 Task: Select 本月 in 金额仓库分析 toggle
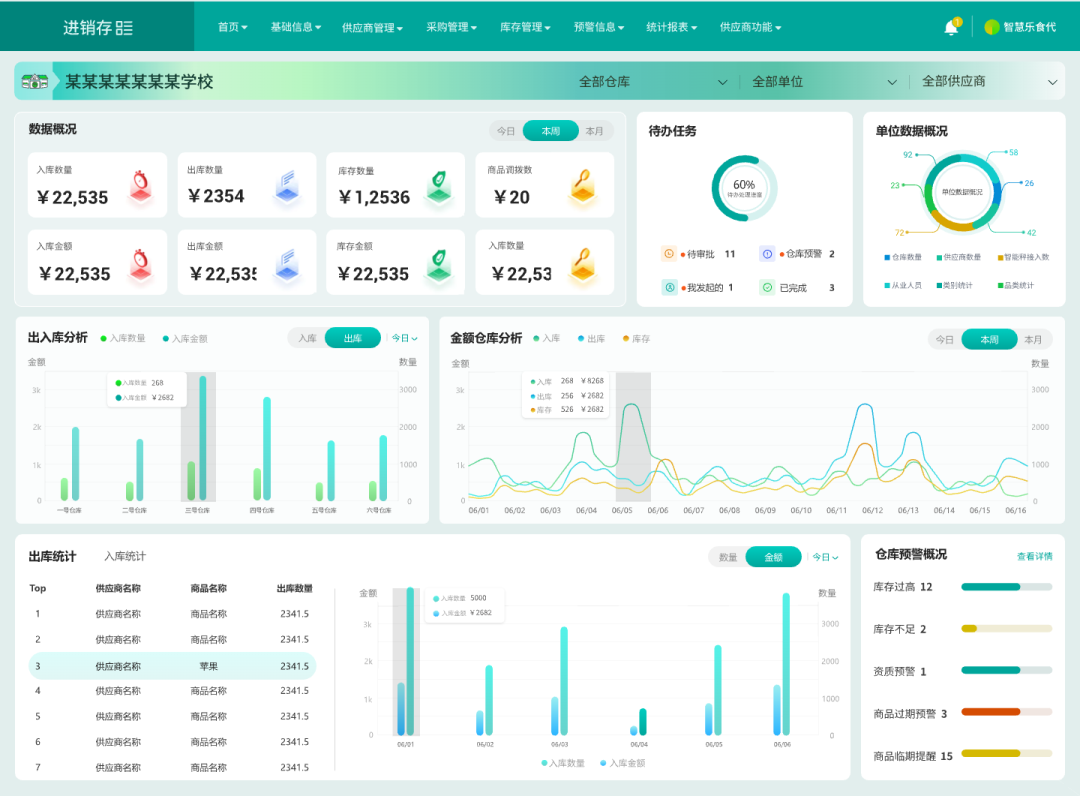click(1033, 339)
